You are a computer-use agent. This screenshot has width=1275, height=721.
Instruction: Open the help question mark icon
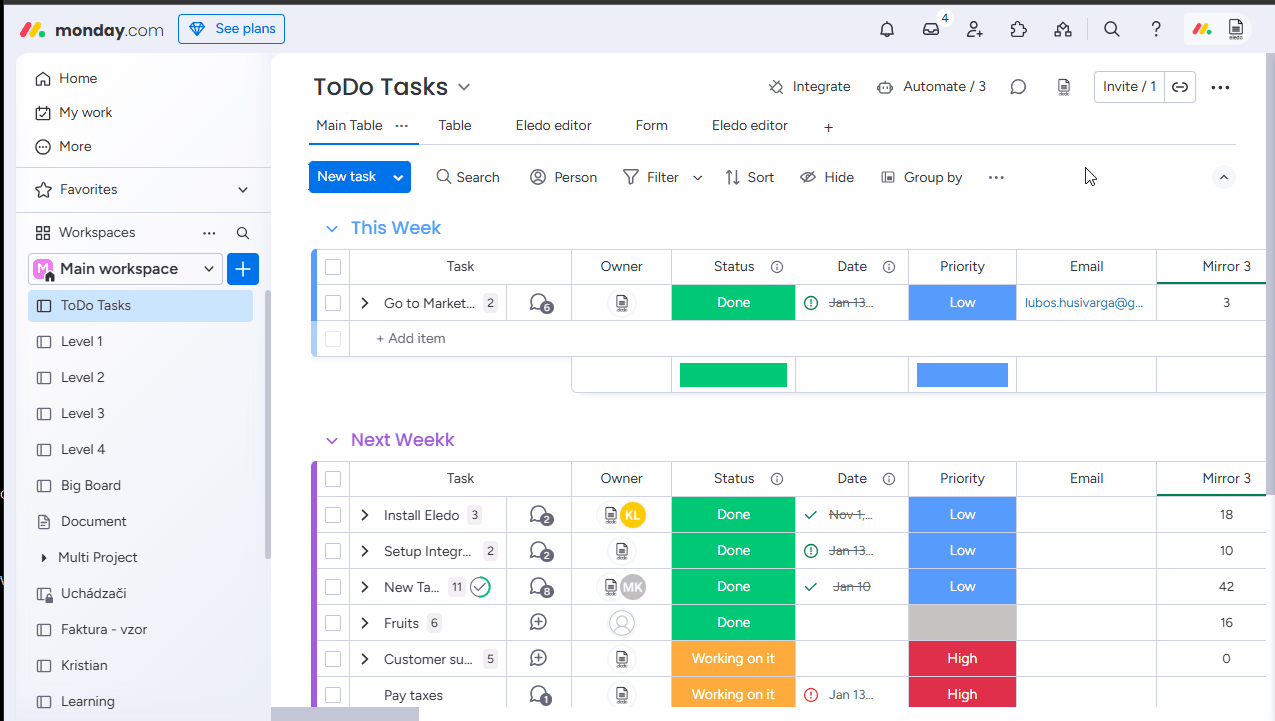(1156, 29)
